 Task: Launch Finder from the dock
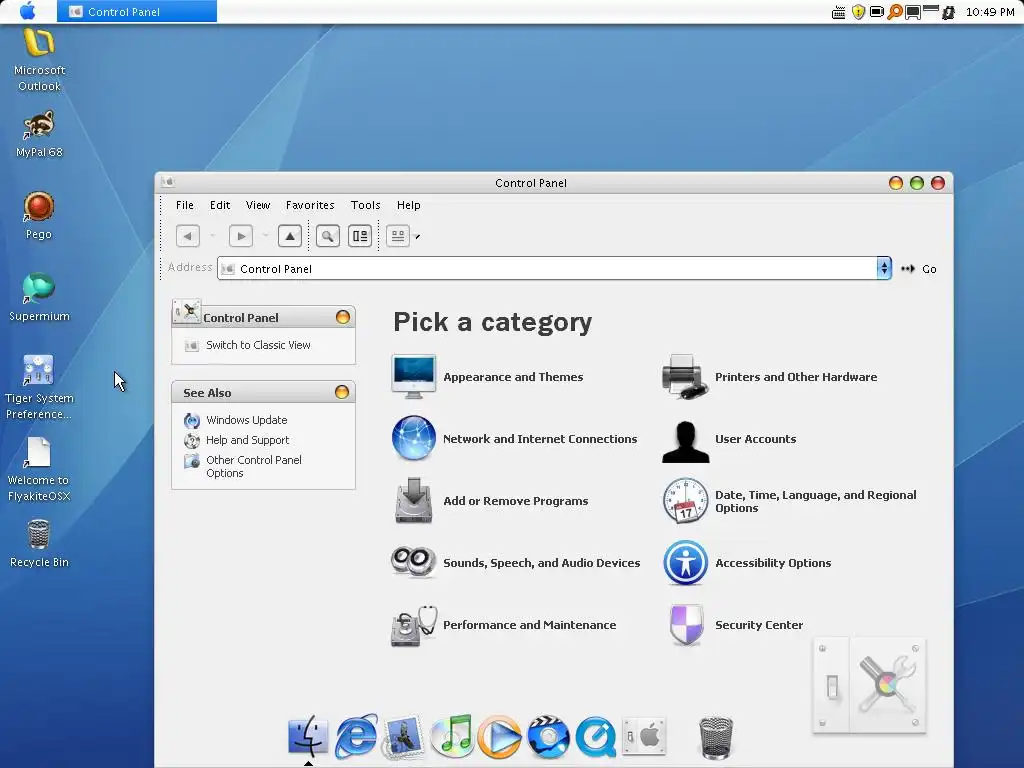click(308, 736)
